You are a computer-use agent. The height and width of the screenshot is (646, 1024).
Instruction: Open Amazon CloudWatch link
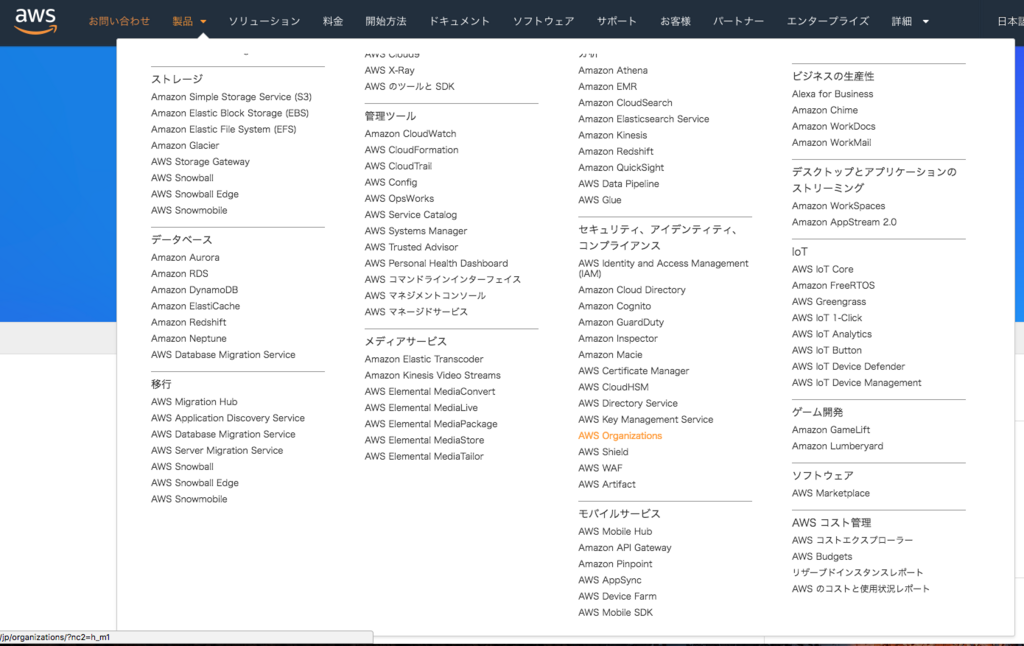(x=410, y=134)
